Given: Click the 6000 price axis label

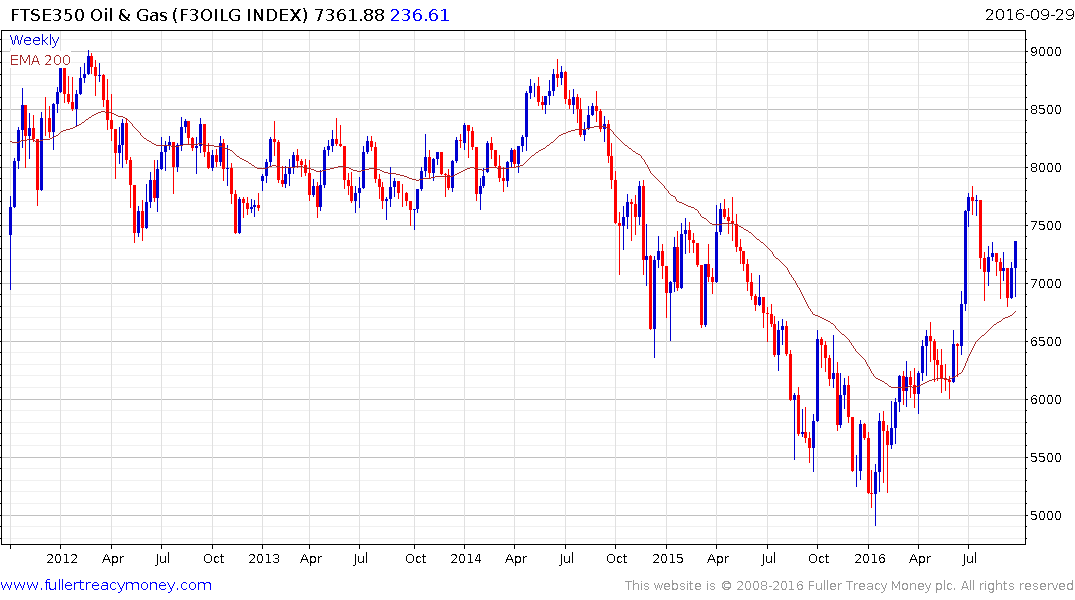Looking at the screenshot, I should pos(1046,400).
